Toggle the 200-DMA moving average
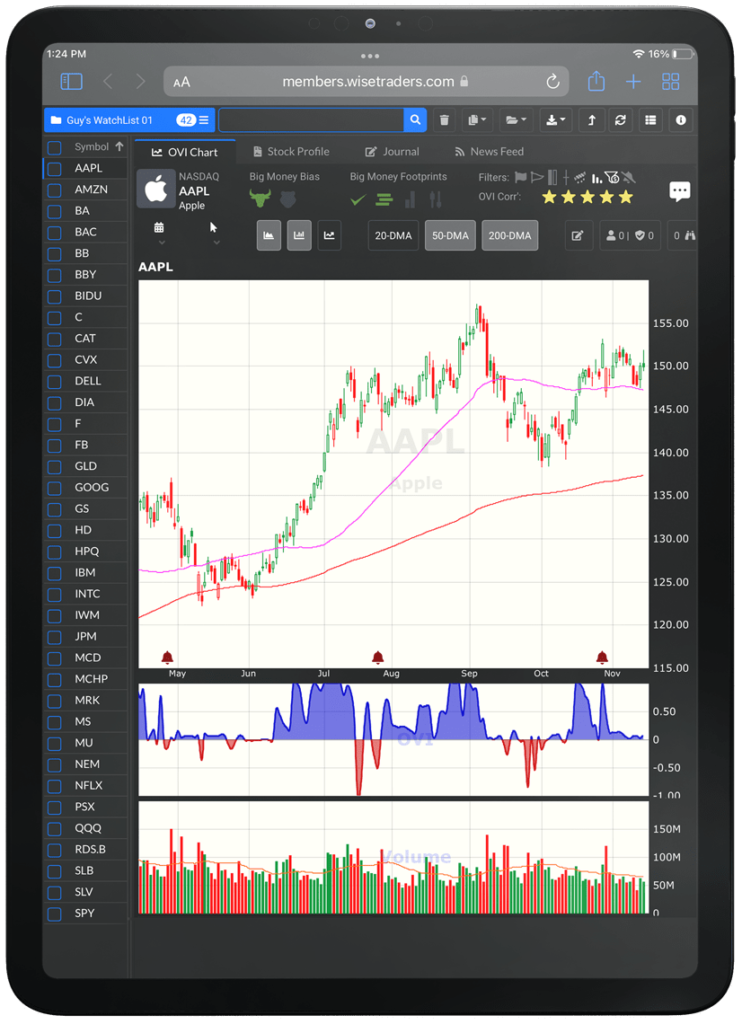 click(x=509, y=236)
